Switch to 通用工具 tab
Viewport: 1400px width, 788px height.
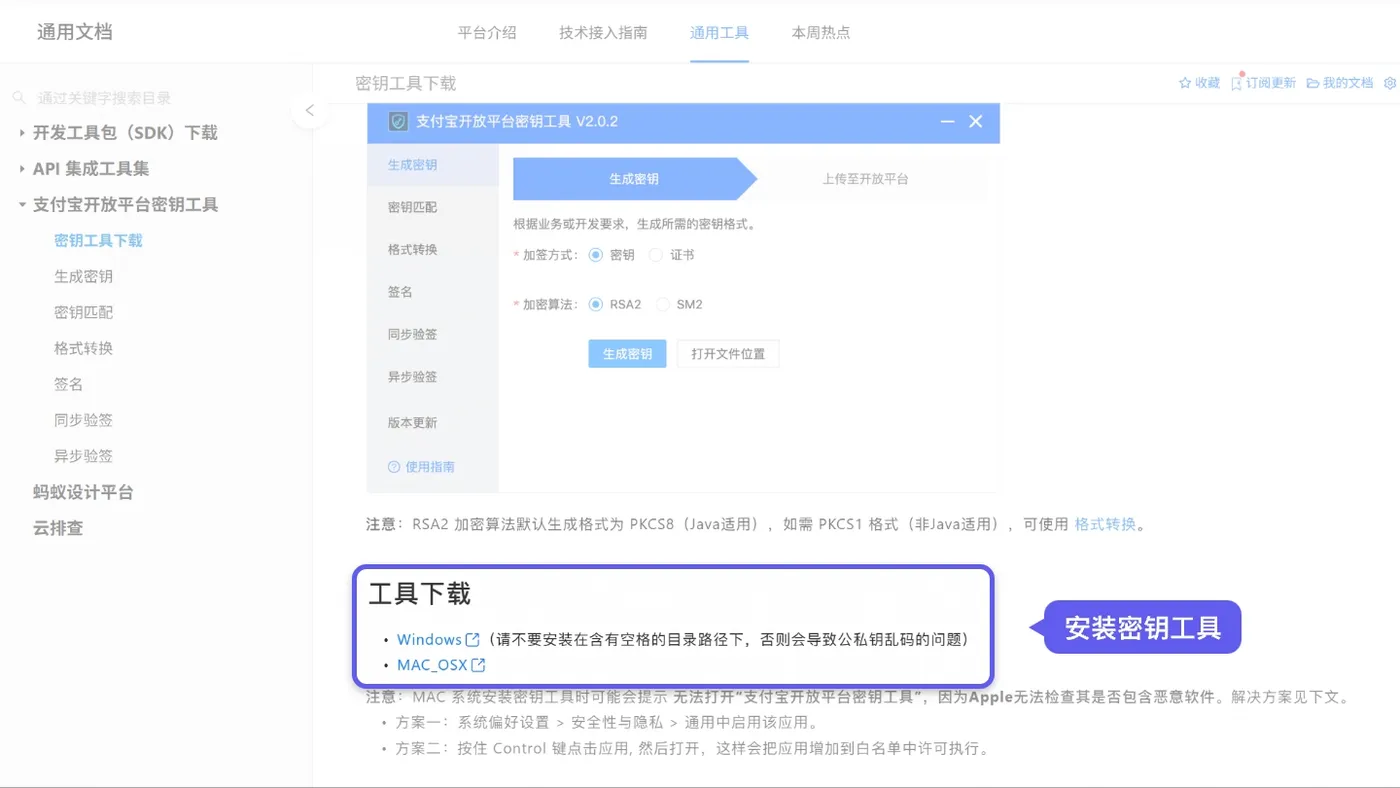719,32
